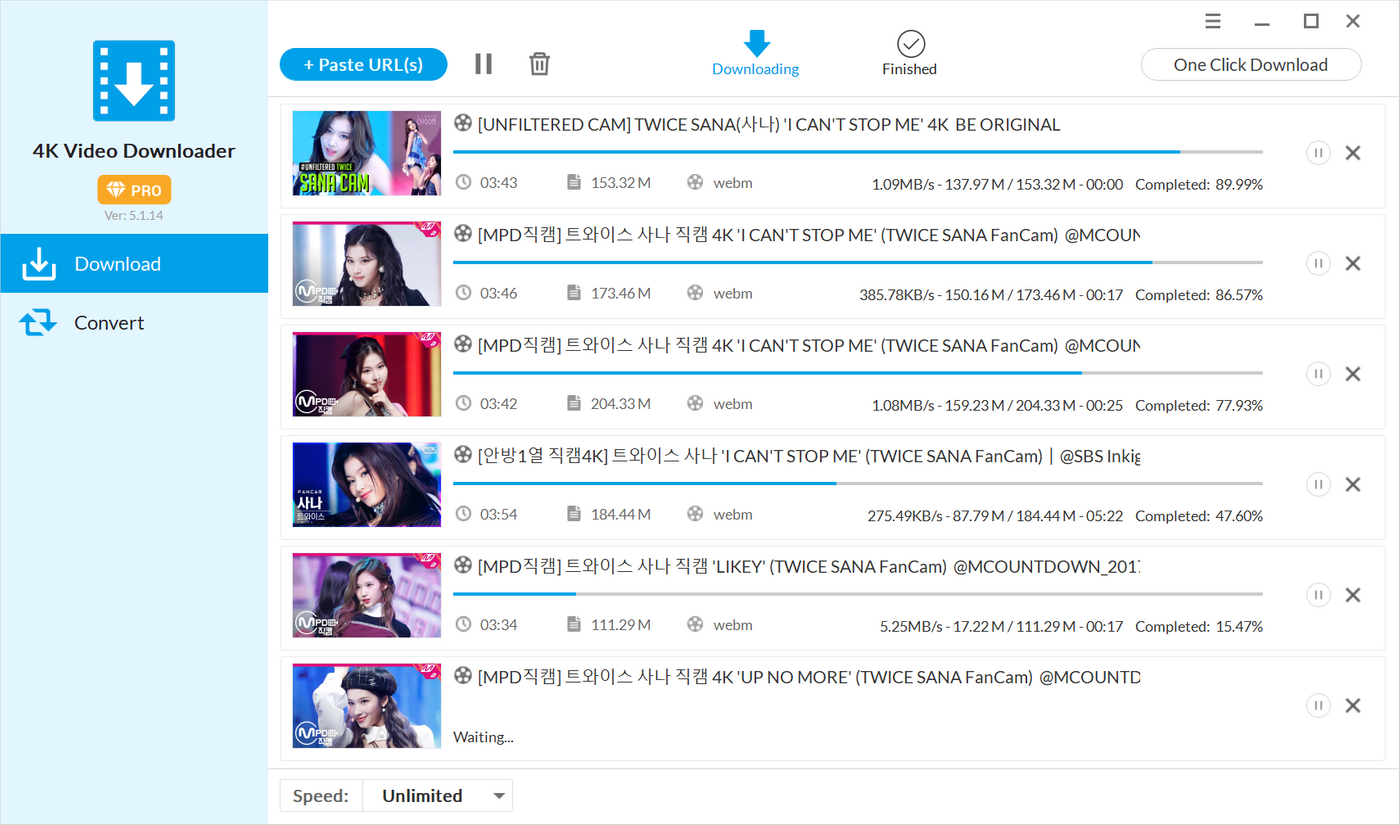Viewport: 1400px width, 825px height.
Task: Click the SBS Inkigayo 'I CAN'T STOP ME' title
Action: coord(809,456)
